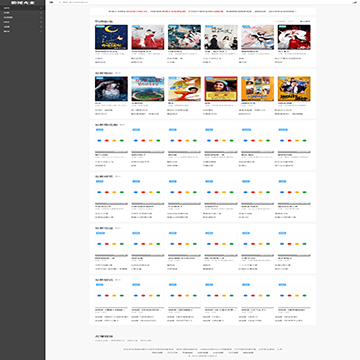Screen dimensions: 360x360
Task: Expand the last item in dark sidebar
Action: coord(41,31)
